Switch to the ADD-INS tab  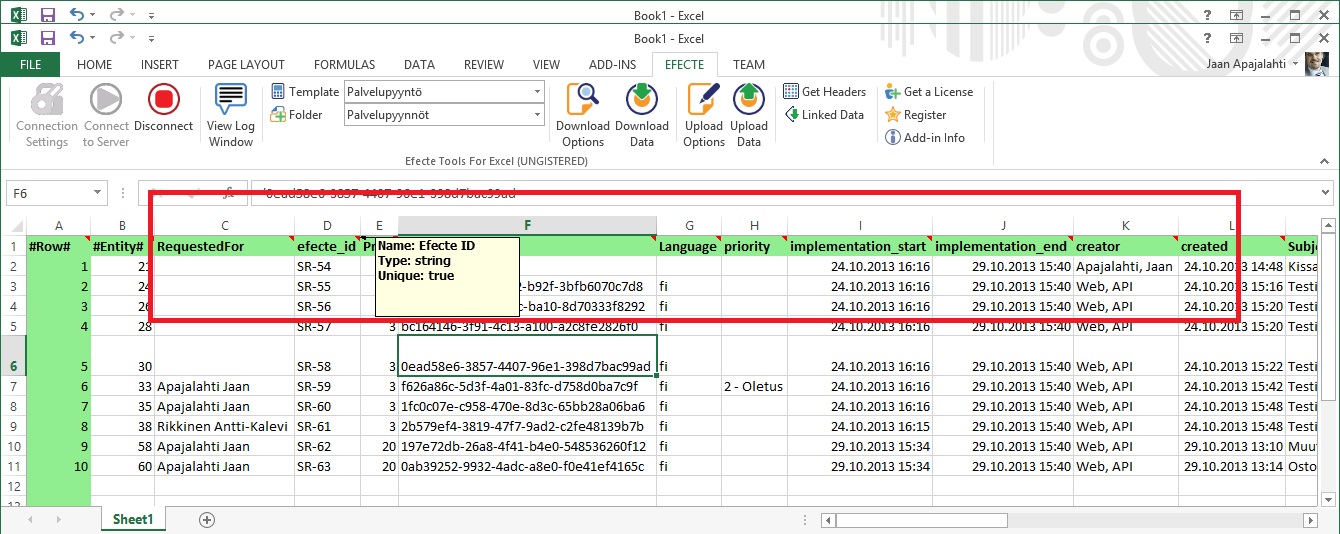613,65
